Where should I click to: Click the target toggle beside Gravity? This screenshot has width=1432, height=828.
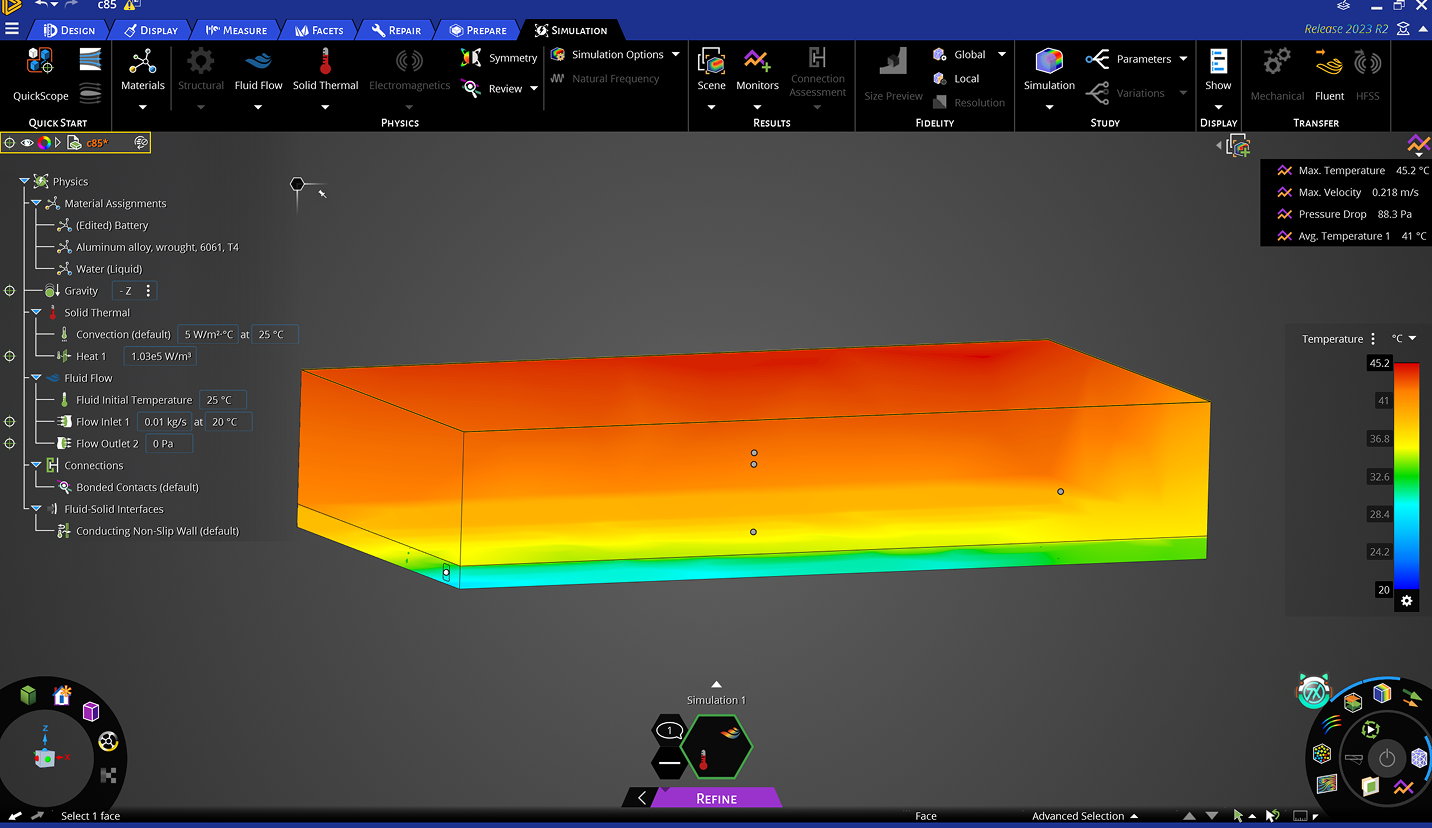(x=10, y=291)
